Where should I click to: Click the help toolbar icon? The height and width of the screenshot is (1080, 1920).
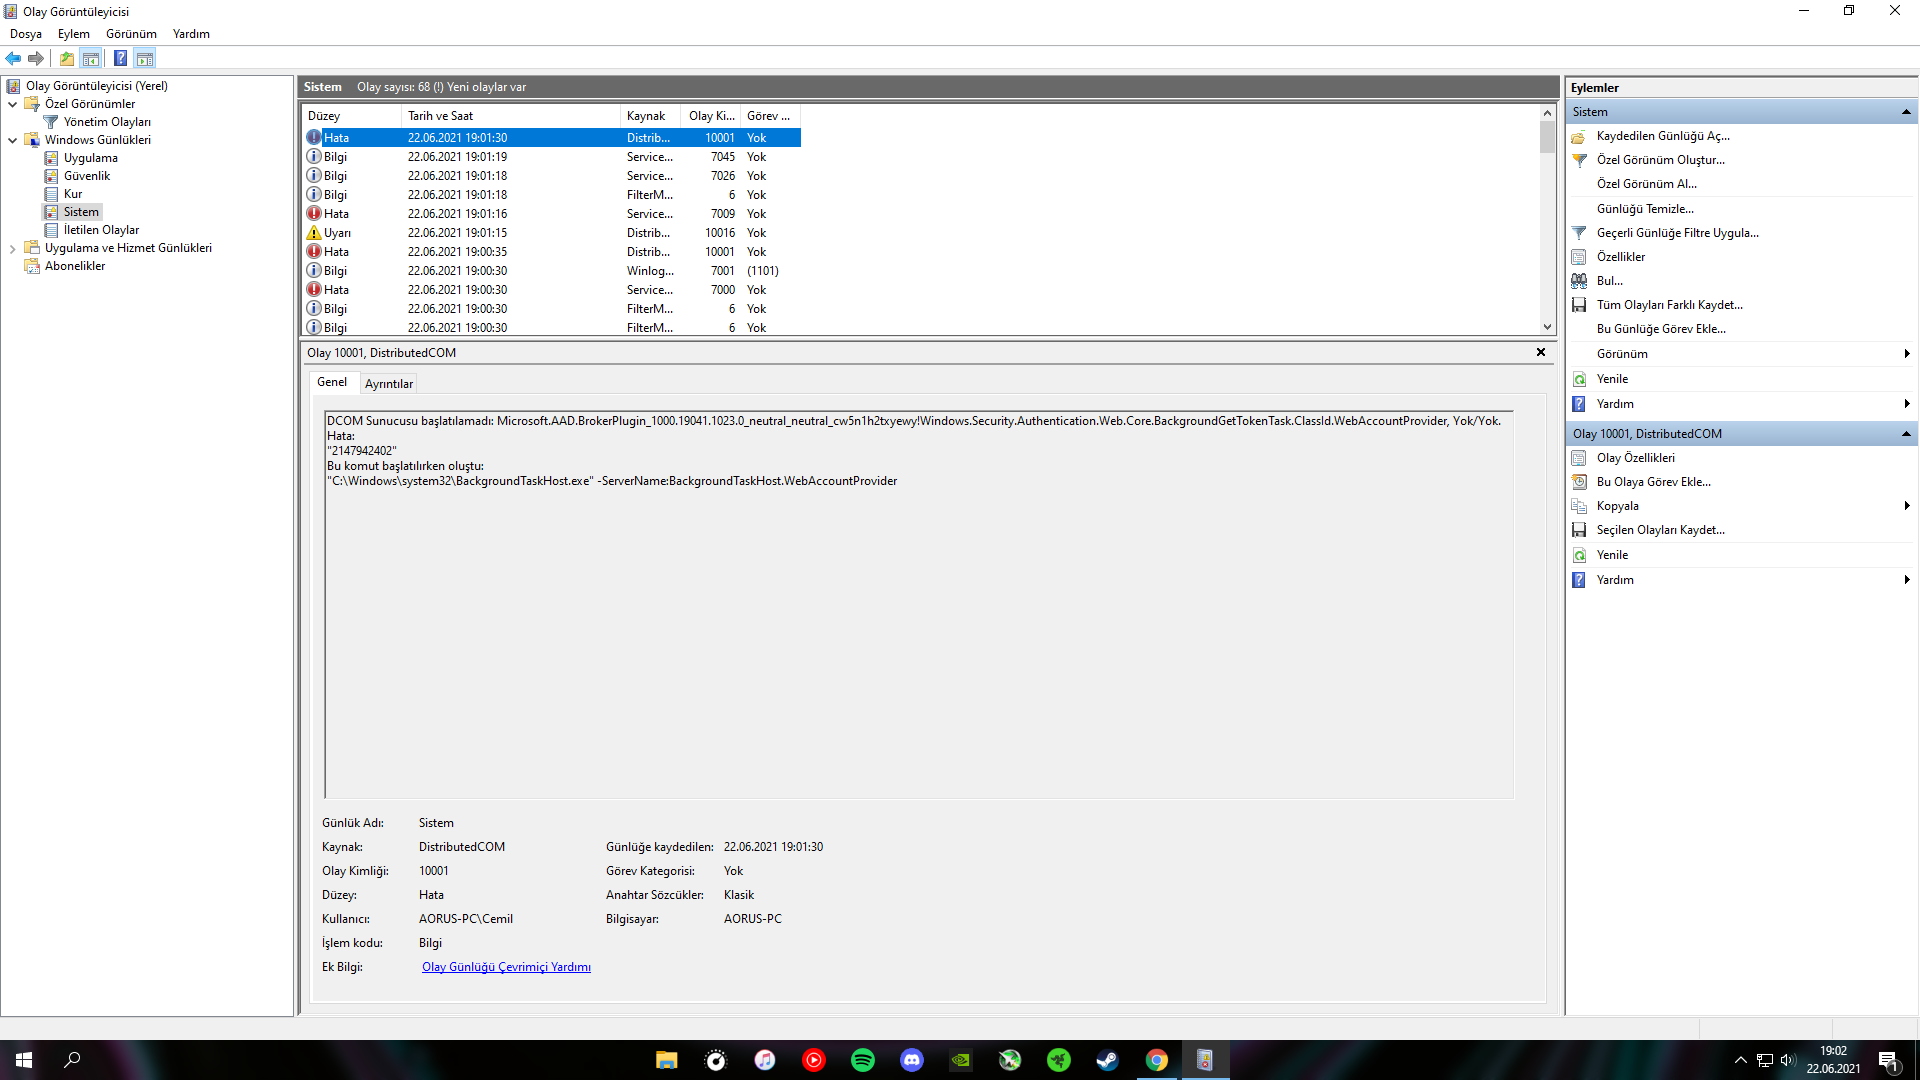(x=120, y=58)
